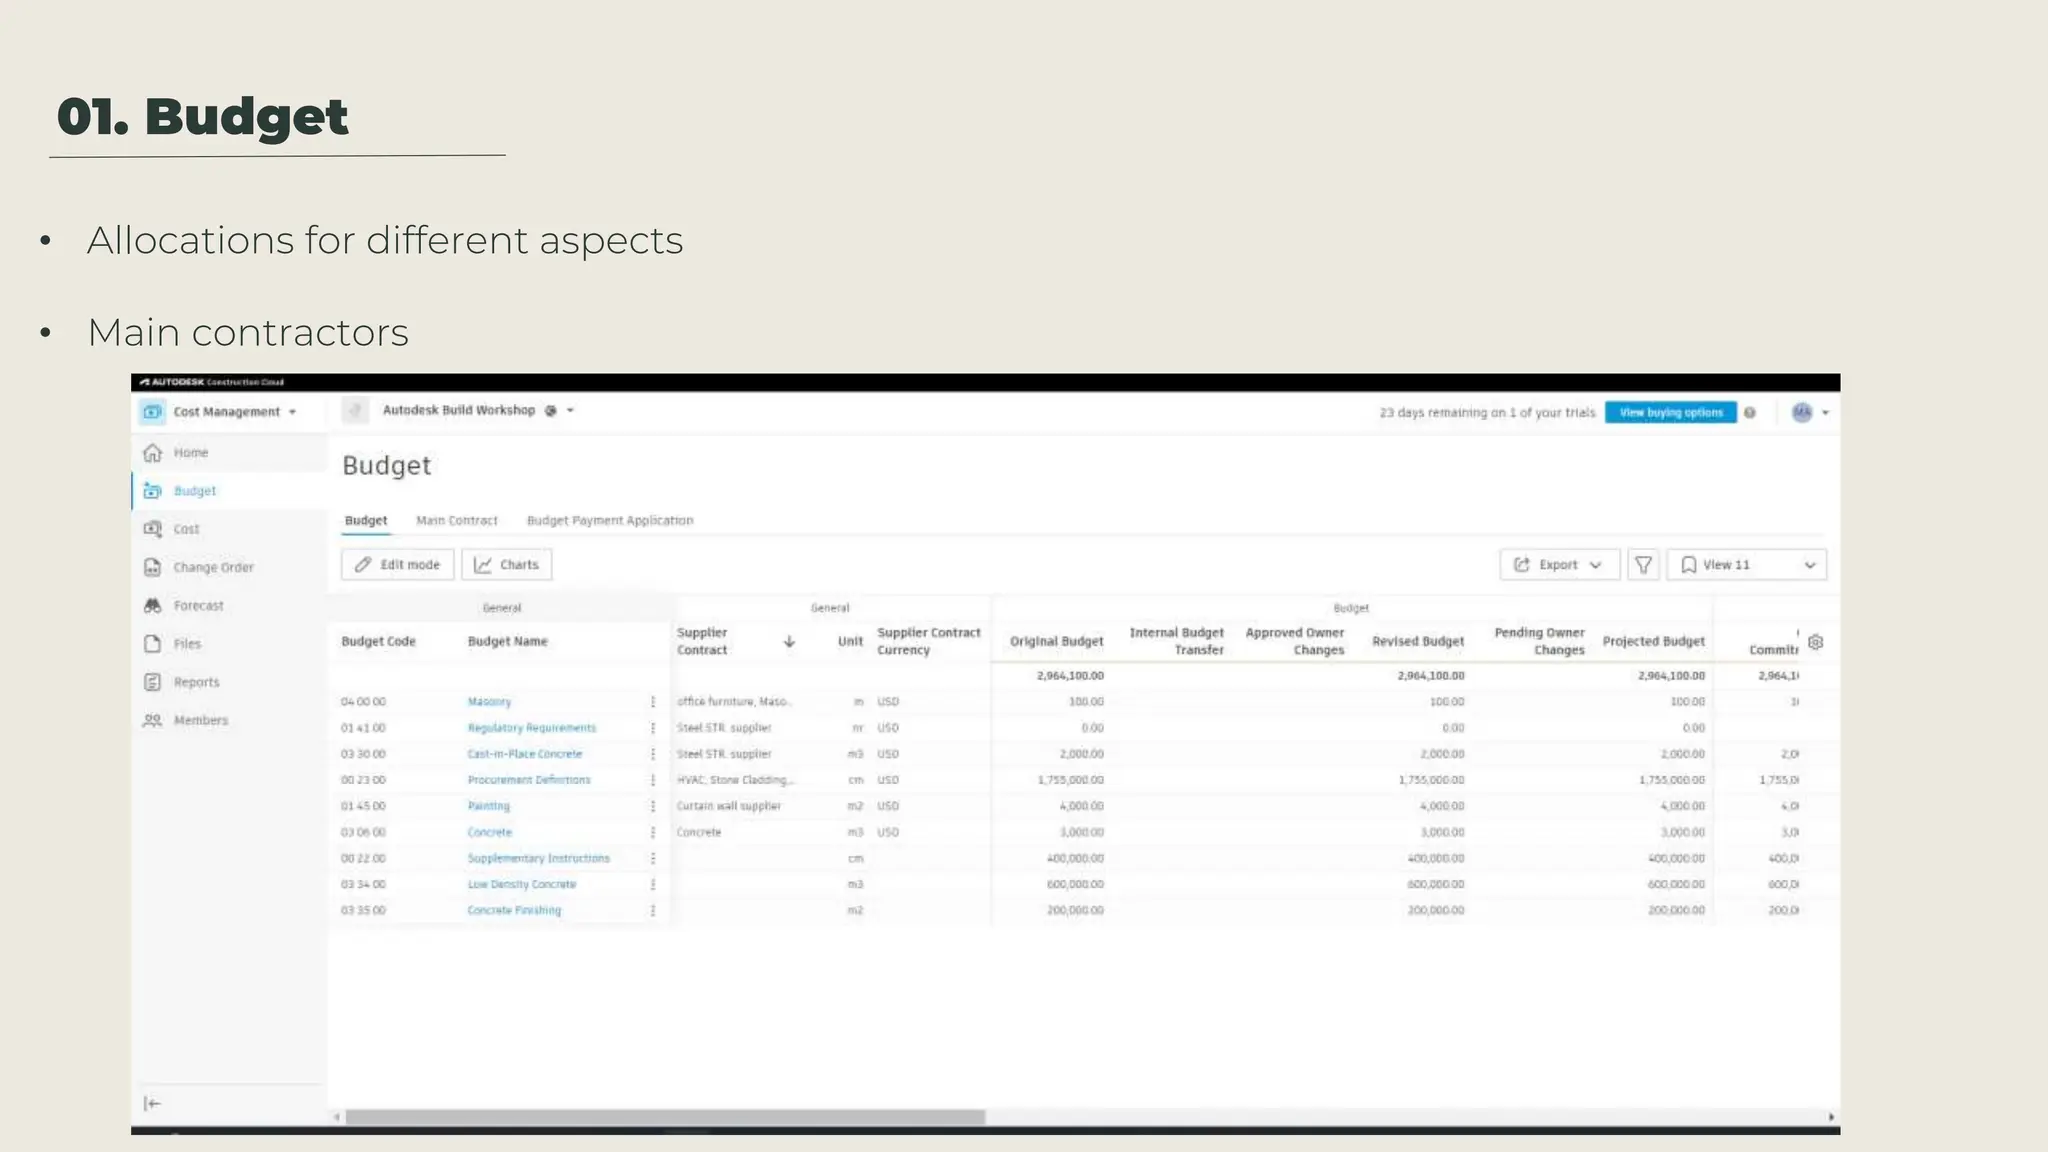Click the Budget icon in sidebar
Image resolution: width=2048 pixels, height=1152 pixels.
pos(152,491)
